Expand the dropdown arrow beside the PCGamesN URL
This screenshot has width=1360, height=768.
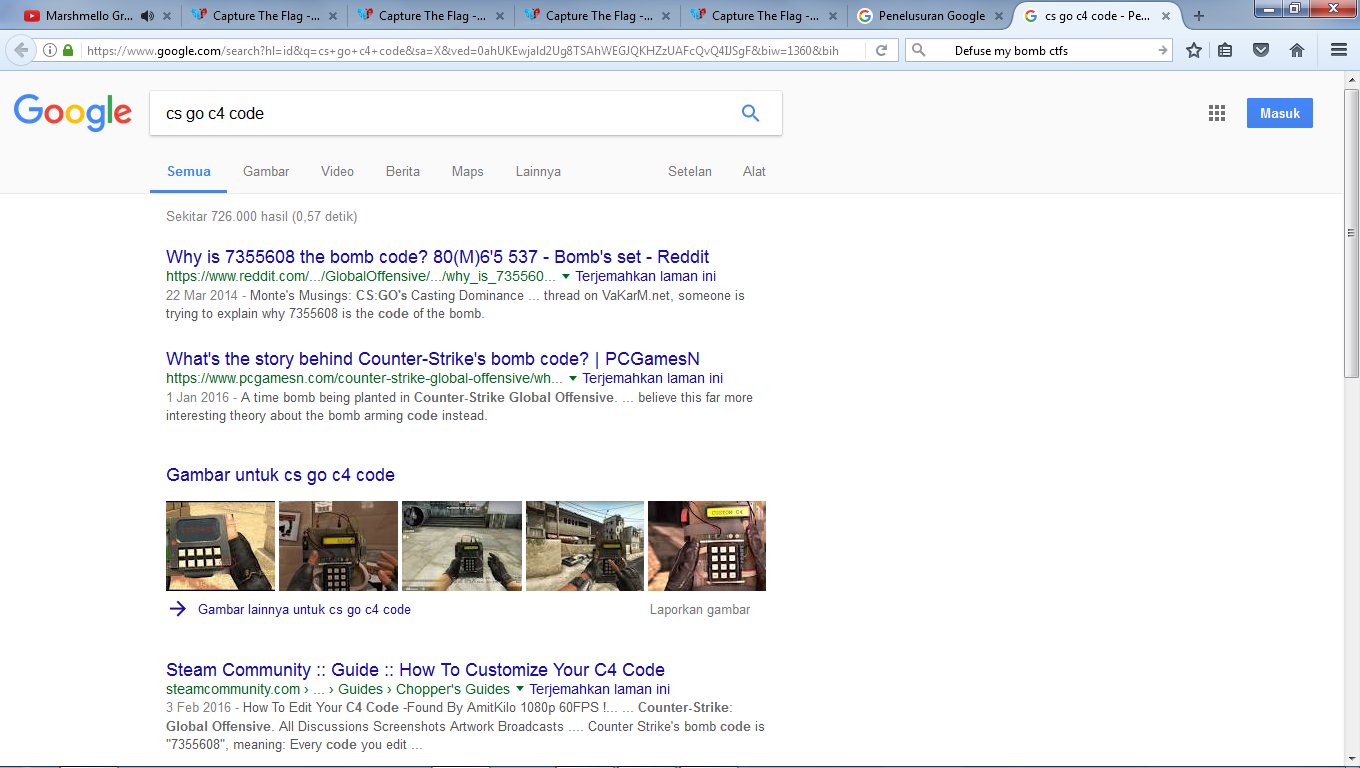573,378
